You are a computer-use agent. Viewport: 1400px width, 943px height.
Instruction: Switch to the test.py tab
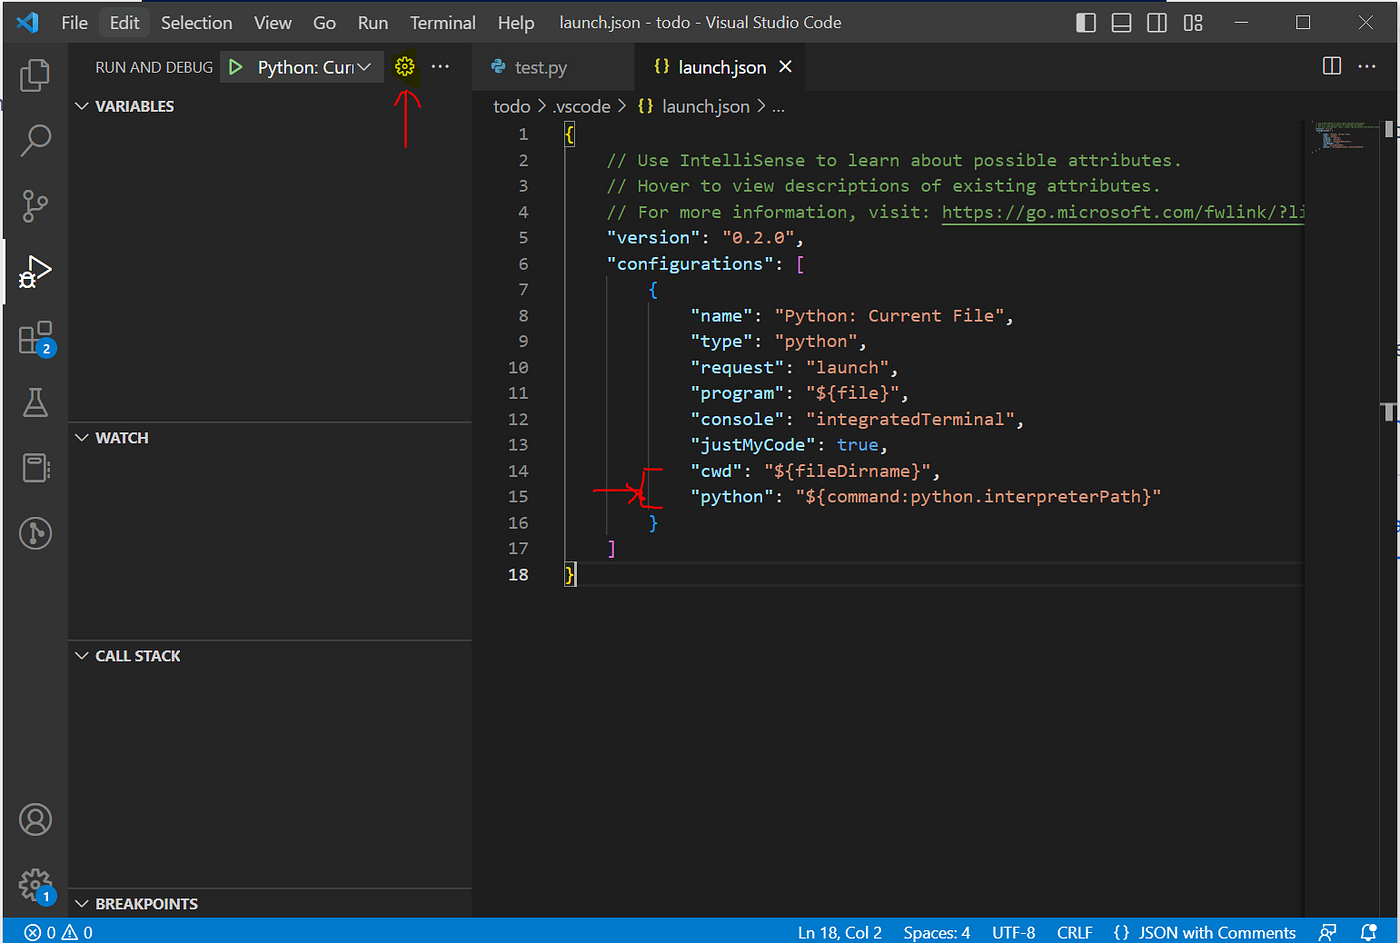[x=541, y=67]
